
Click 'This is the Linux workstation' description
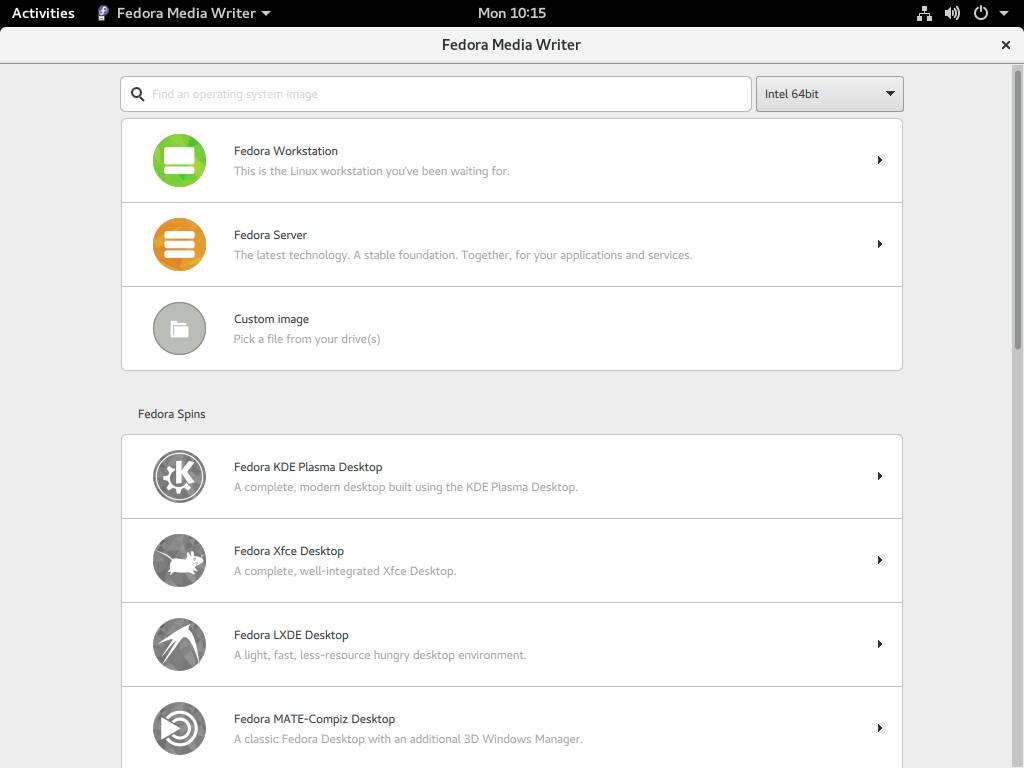click(372, 171)
